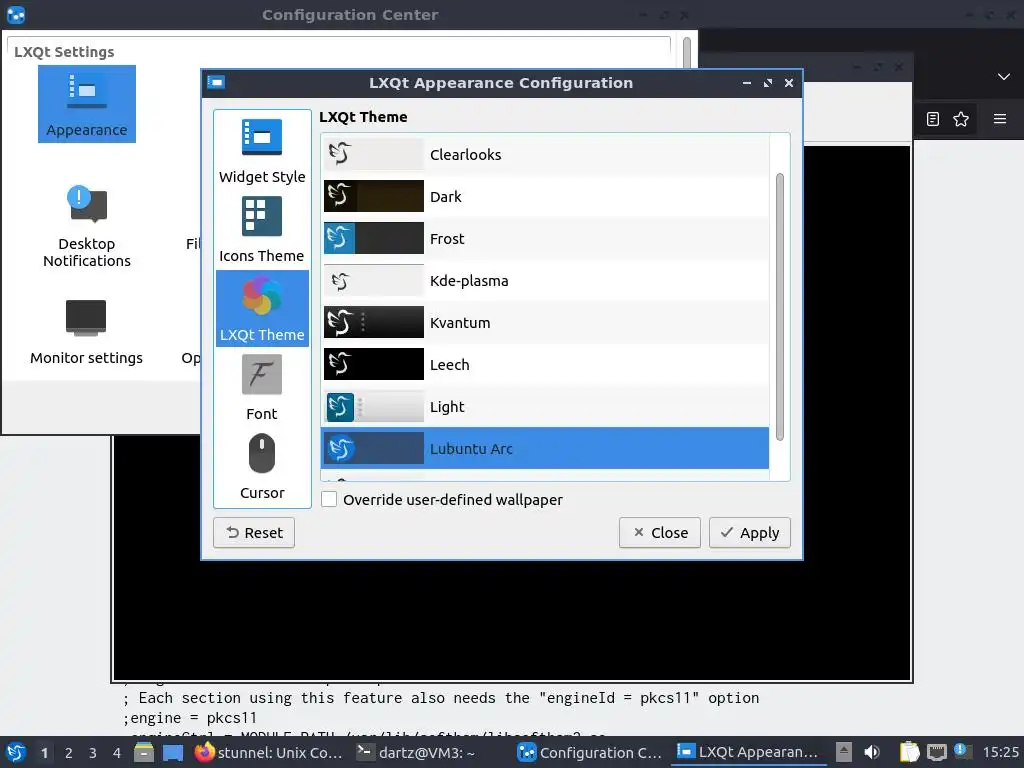Click the removable media eject tray icon
This screenshot has height=768, width=1024.
(844, 752)
